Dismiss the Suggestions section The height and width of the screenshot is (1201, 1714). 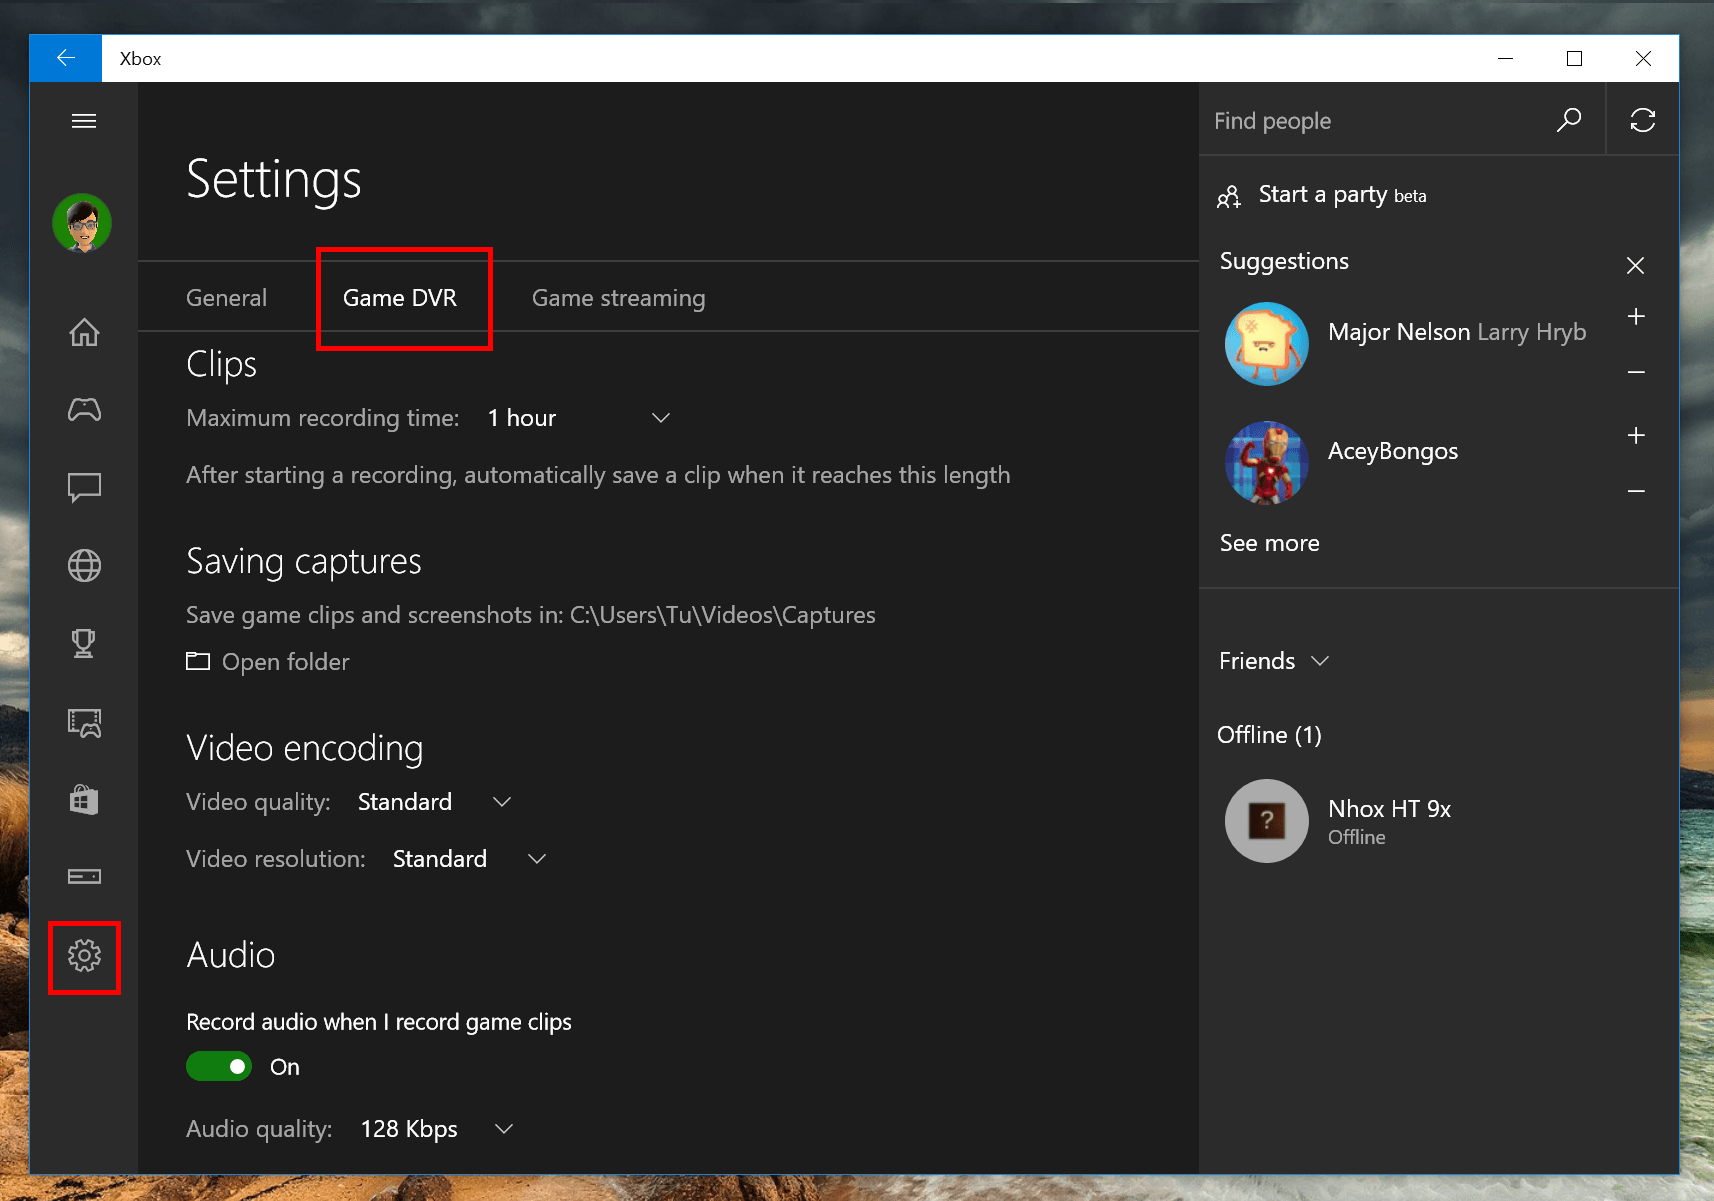(1635, 265)
